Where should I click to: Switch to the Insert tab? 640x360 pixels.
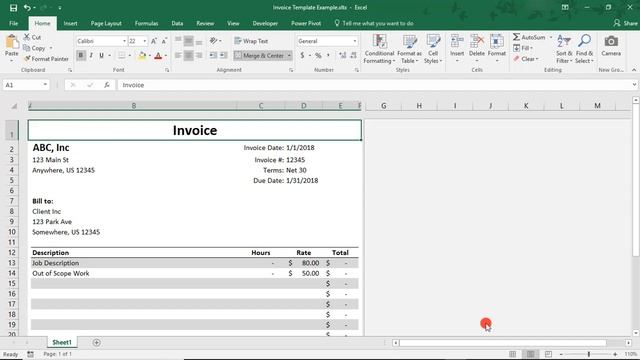pos(70,23)
